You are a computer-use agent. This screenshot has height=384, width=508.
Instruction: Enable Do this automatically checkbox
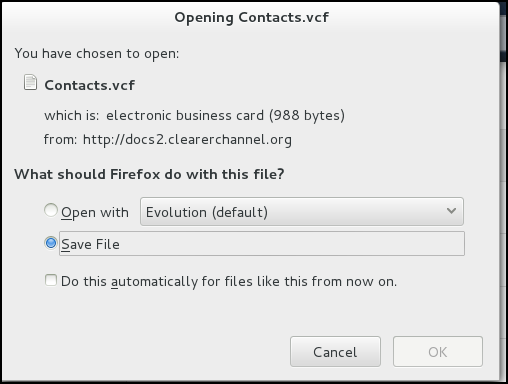51,280
